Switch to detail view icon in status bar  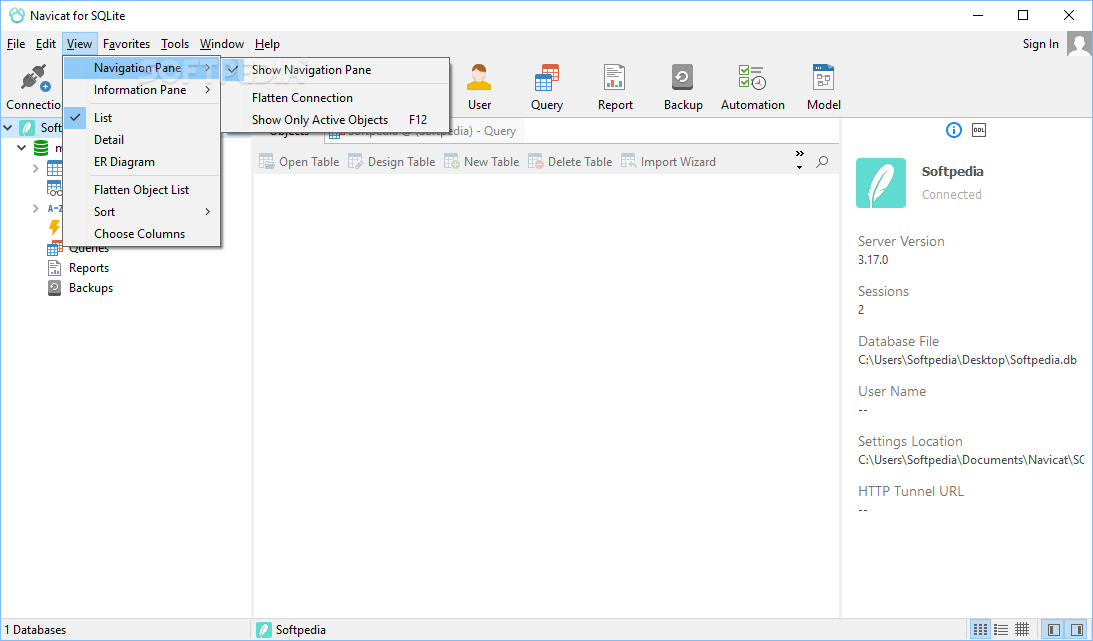click(1001, 630)
